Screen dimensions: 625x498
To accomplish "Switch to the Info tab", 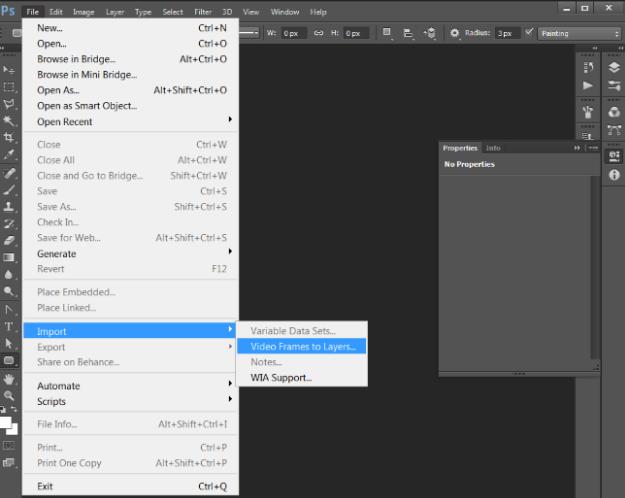I will [x=493, y=148].
